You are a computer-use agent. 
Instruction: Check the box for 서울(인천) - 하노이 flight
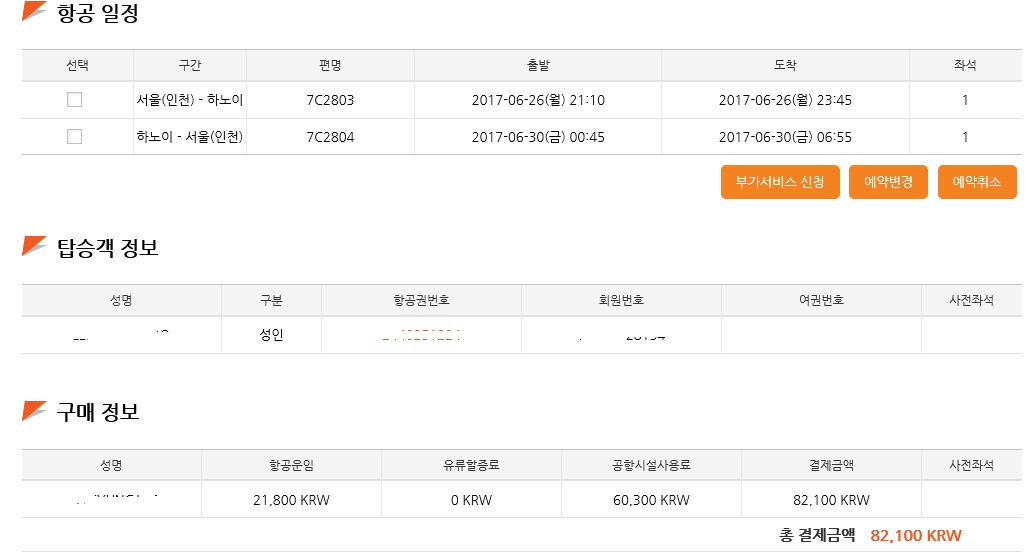coord(74,100)
